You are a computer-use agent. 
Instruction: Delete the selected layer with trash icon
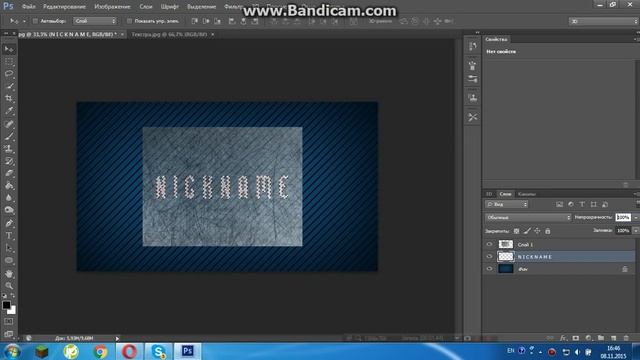626,338
